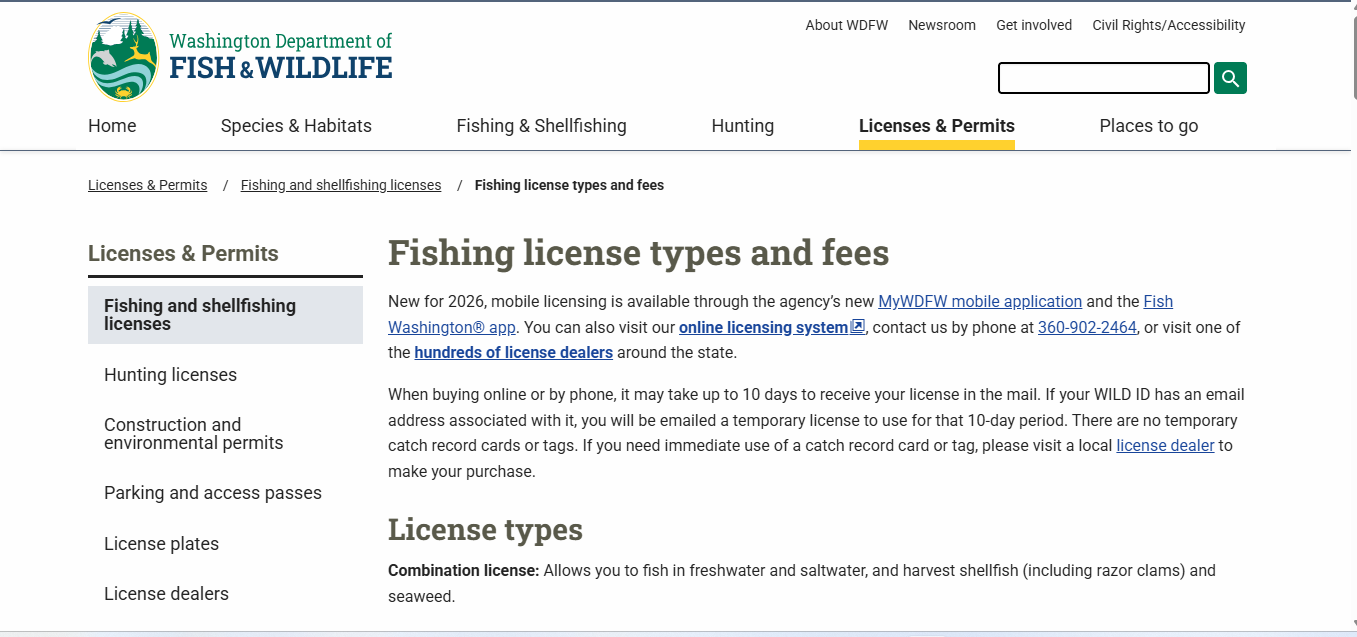
Task: Open the Fishing & Shellfishing menu
Action: [x=541, y=126]
